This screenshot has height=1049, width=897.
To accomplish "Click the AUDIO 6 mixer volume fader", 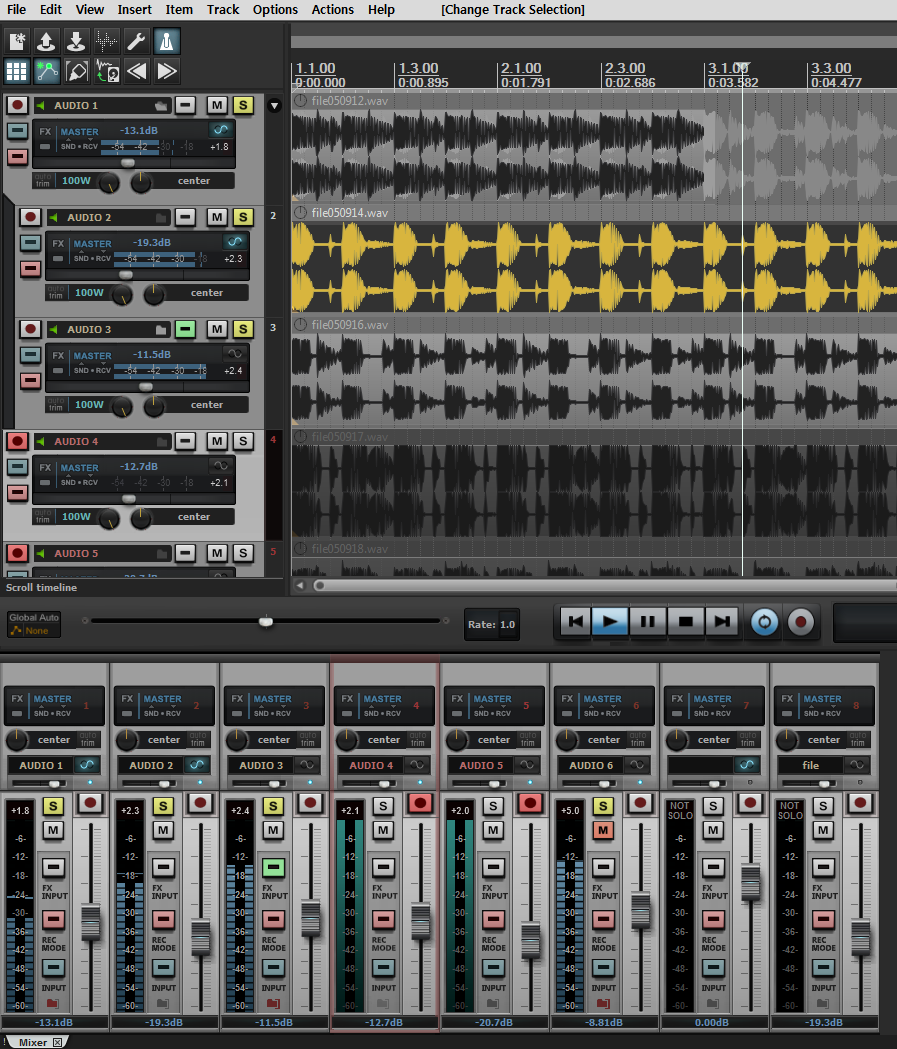I will coord(641,910).
